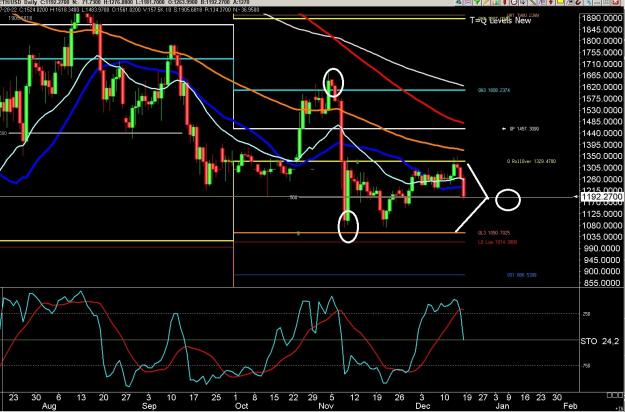Select the 1890.0000 price axis label
The height and width of the screenshot is (412, 625).
click(602, 18)
